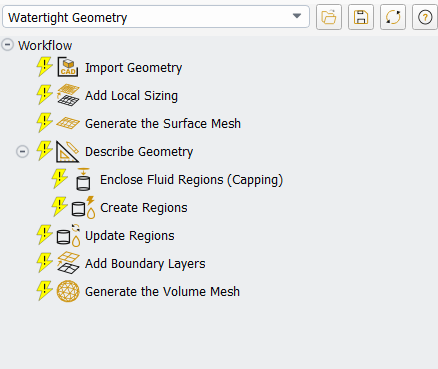
Task: Collapse the Workflow root node
Action: pos(8,45)
